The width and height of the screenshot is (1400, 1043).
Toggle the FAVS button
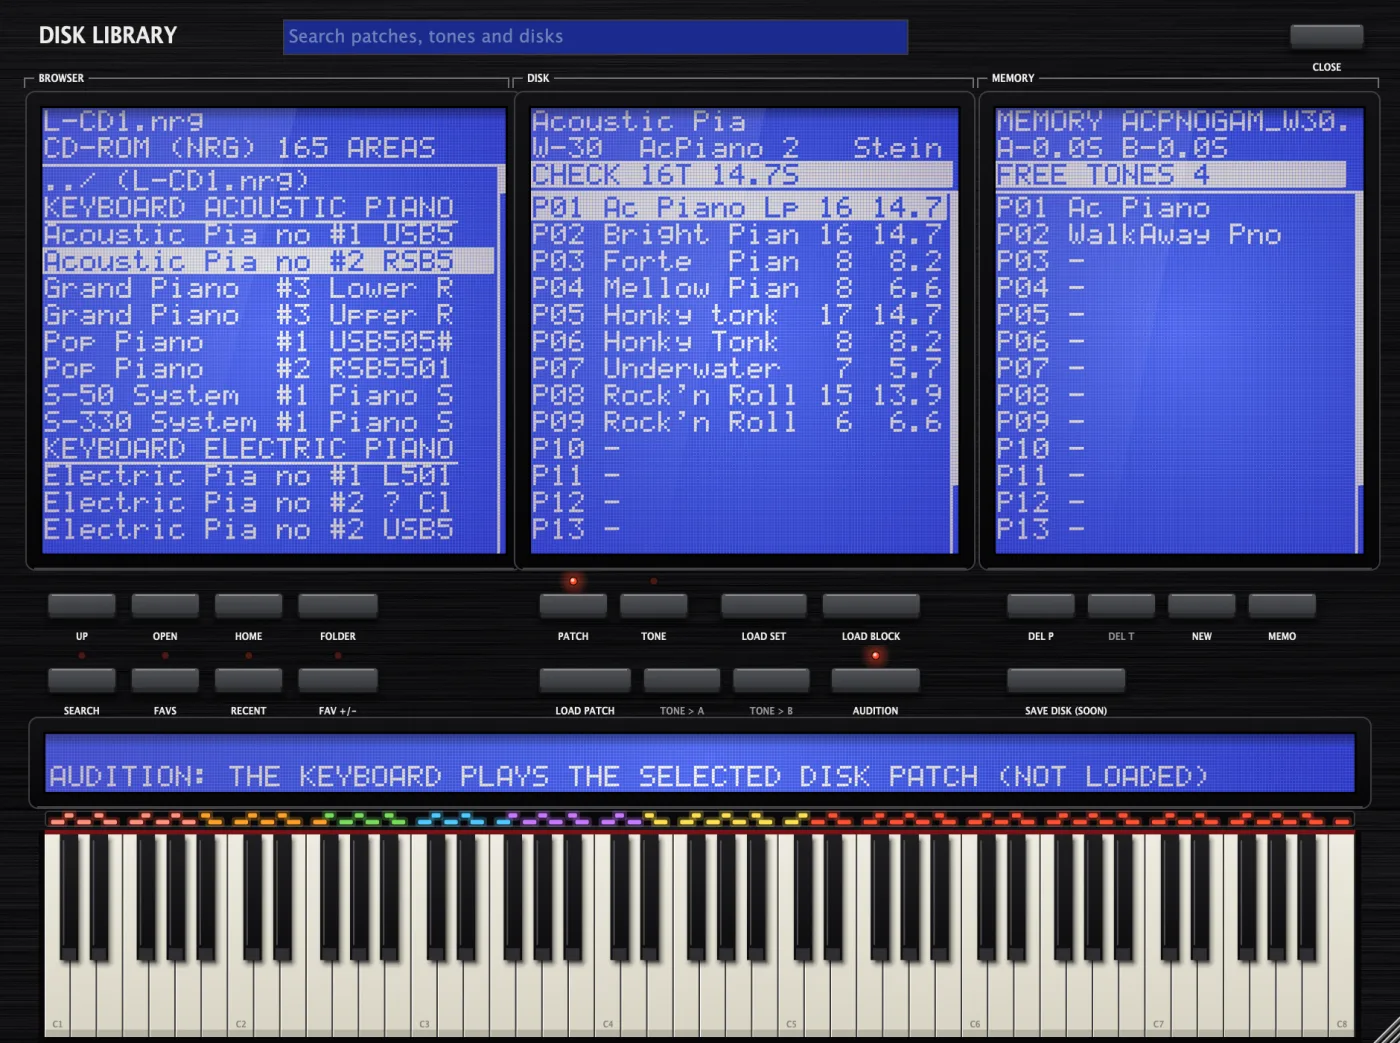coord(165,680)
